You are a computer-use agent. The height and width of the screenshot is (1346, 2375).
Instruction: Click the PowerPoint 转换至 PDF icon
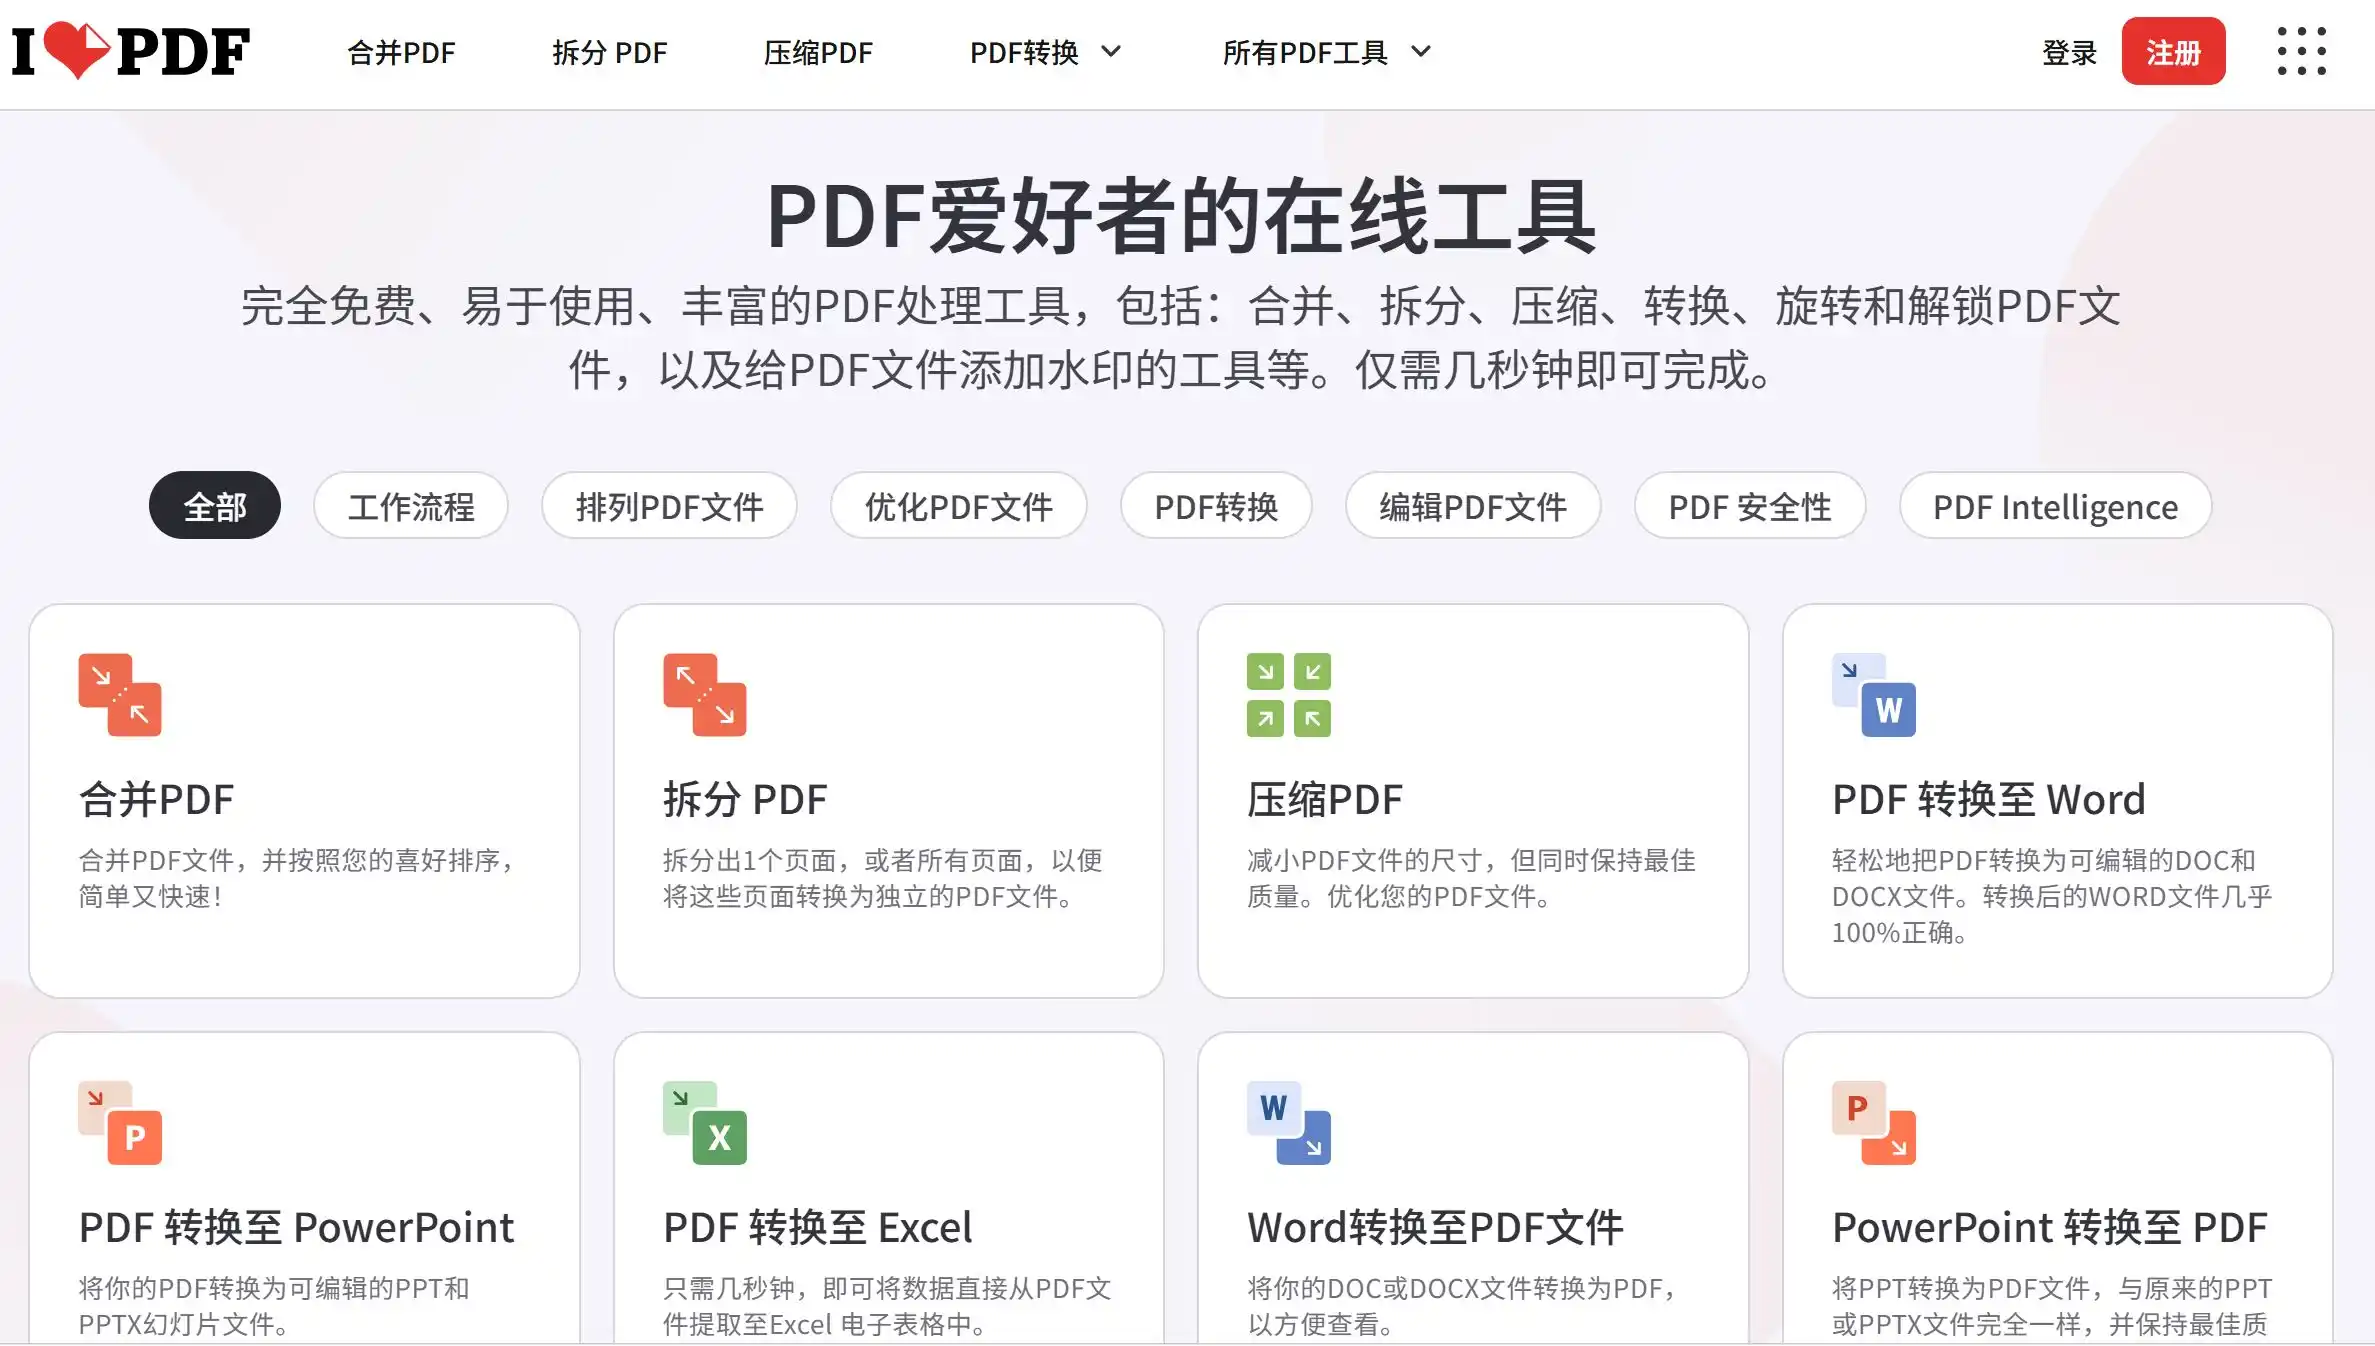point(1874,1123)
